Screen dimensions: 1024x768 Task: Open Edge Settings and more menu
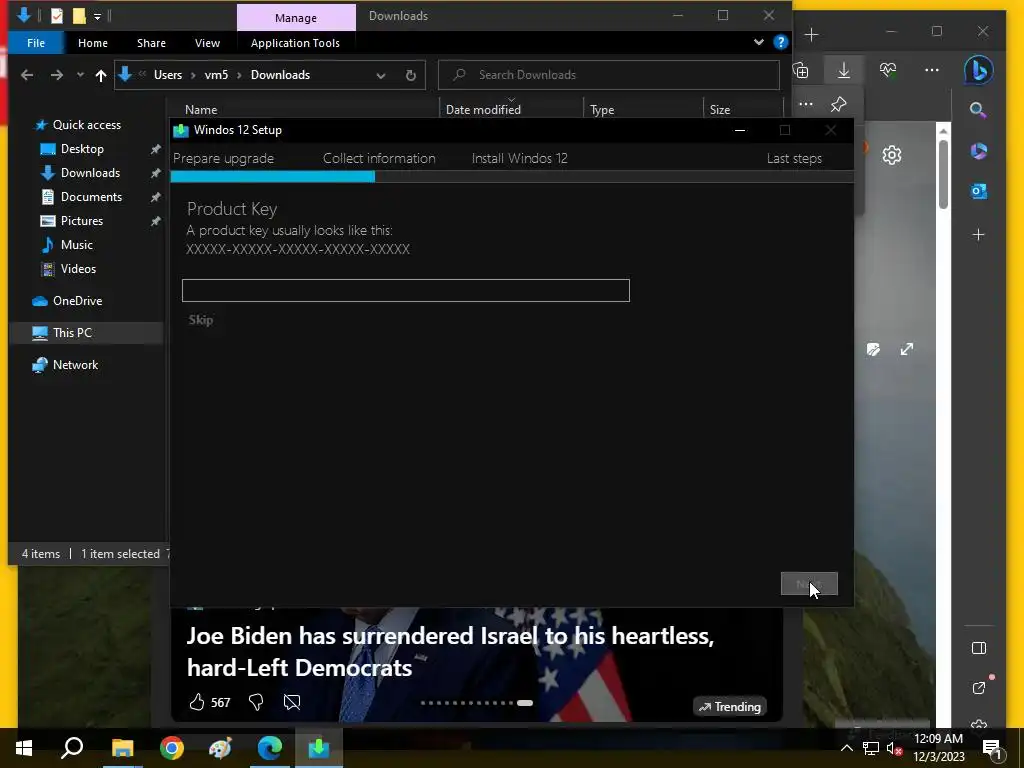tap(932, 70)
